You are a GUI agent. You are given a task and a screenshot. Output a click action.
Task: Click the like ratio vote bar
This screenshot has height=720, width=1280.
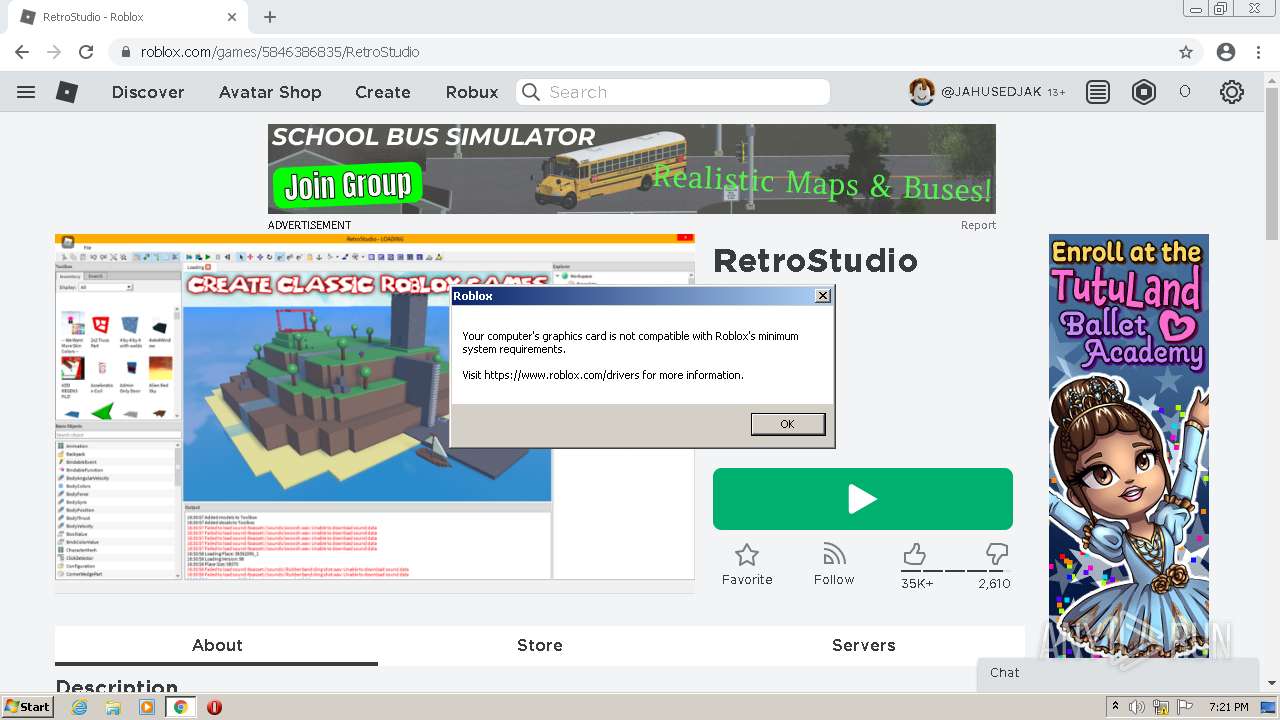955,571
